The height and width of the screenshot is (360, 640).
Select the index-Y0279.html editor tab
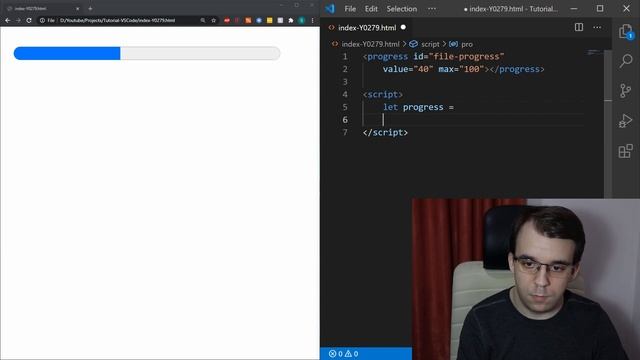point(367,27)
